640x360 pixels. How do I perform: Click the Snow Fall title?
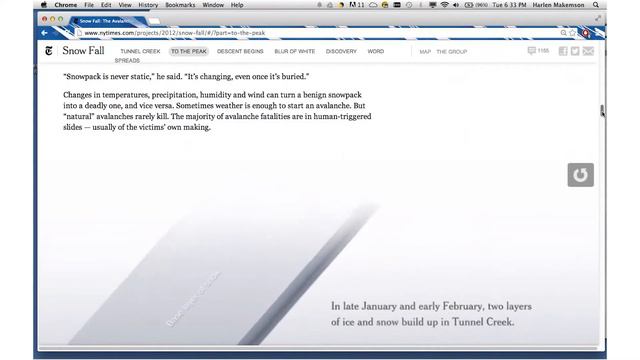(83, 51)
